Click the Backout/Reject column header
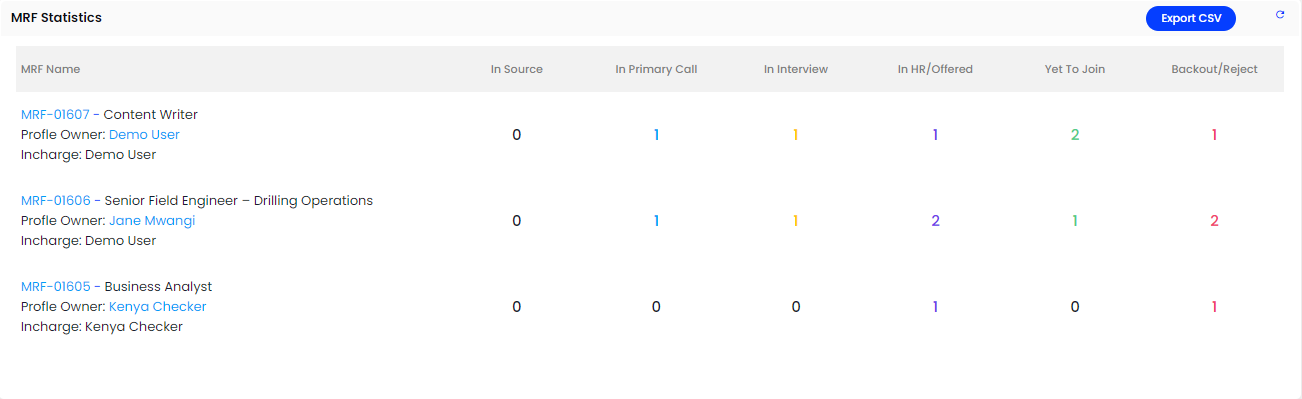 1215,70
